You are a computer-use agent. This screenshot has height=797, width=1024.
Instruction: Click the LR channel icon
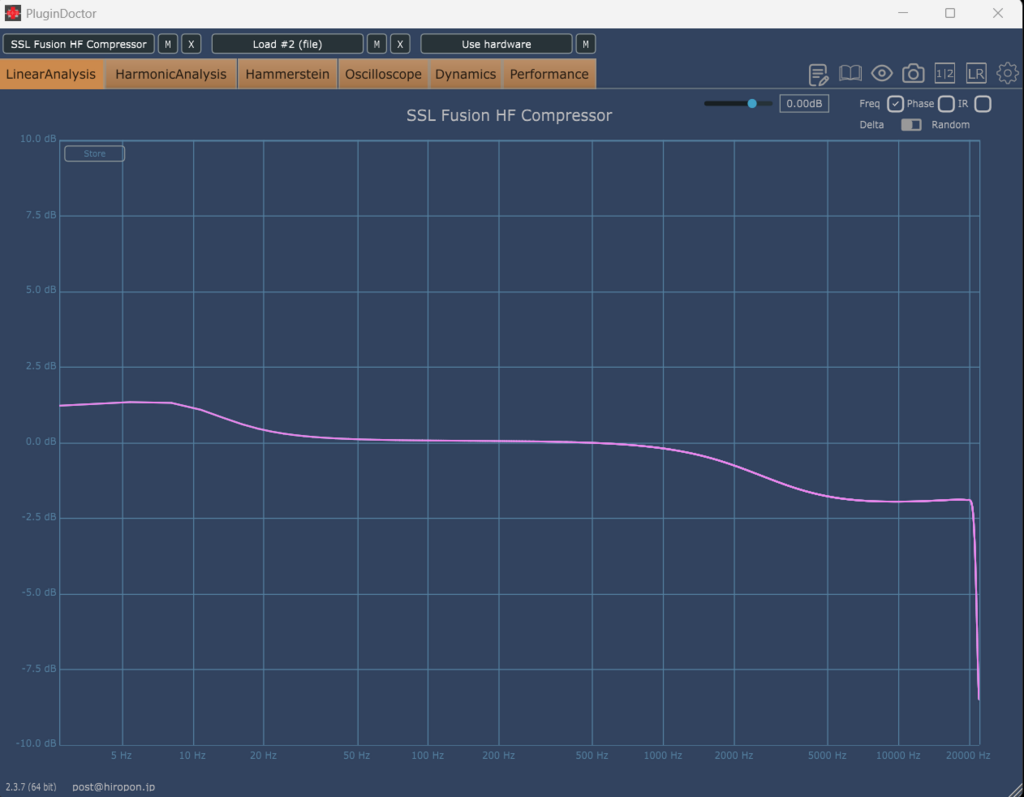(976, 73)
